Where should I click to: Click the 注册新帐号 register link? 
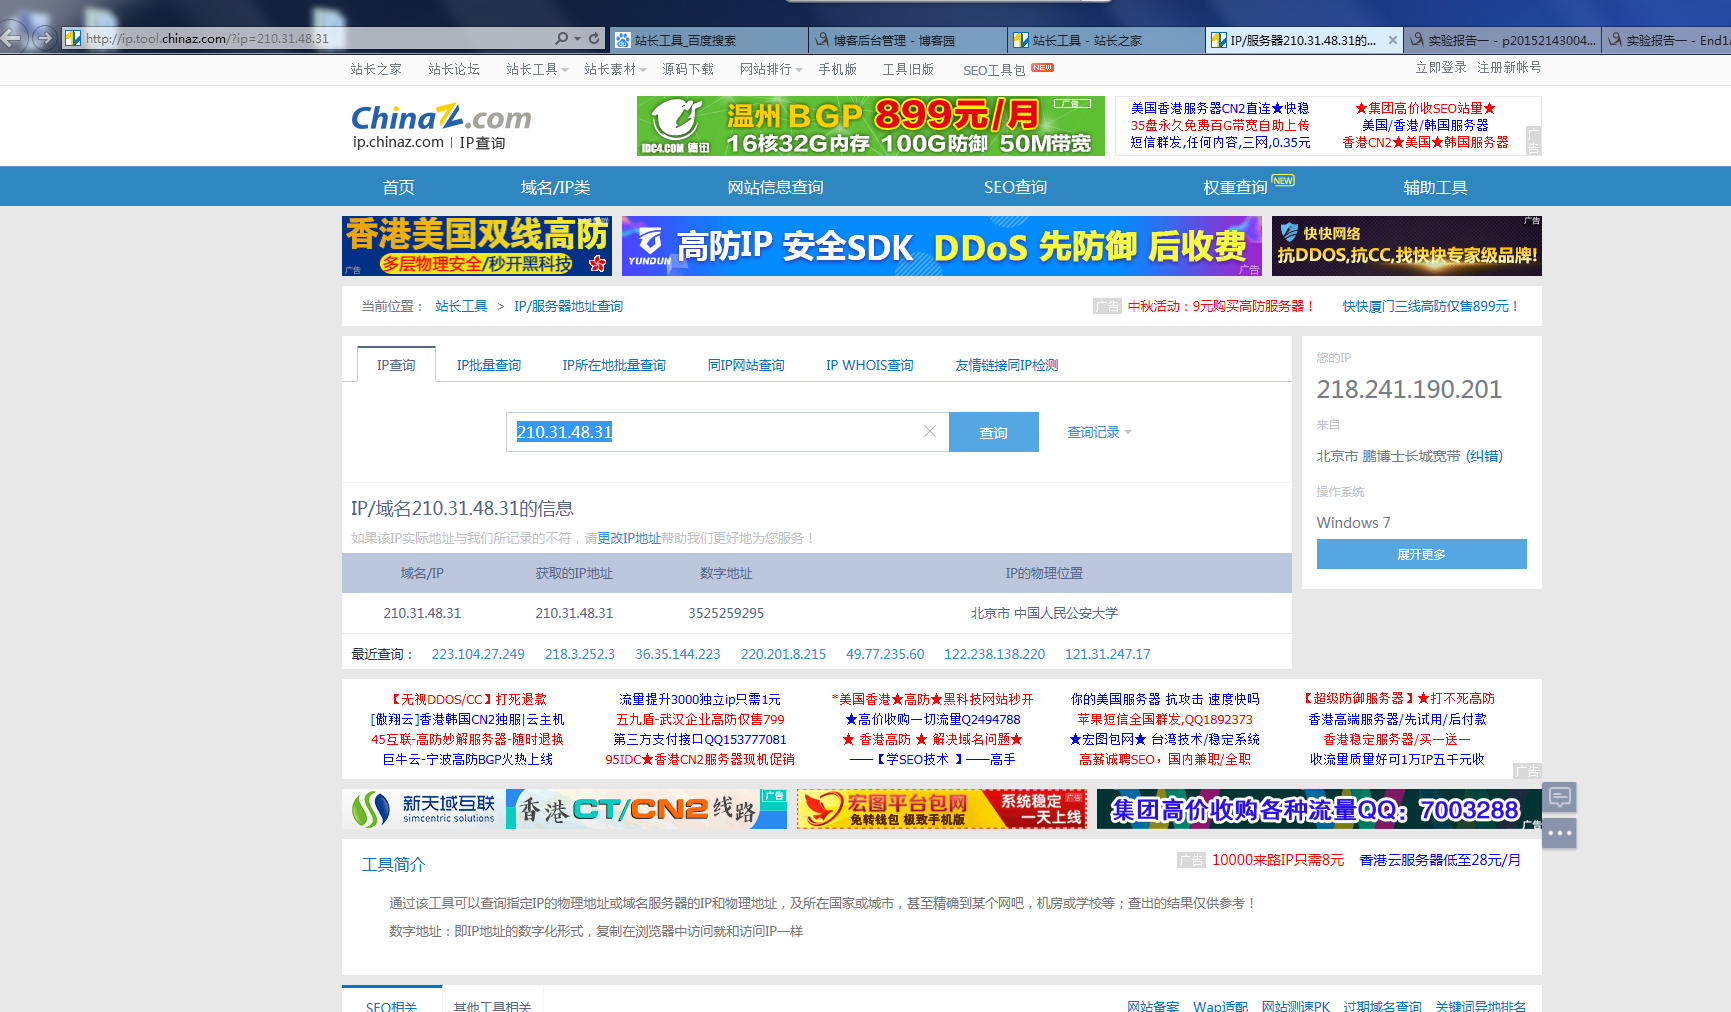pyautogui.click(x=1509, y=67)
